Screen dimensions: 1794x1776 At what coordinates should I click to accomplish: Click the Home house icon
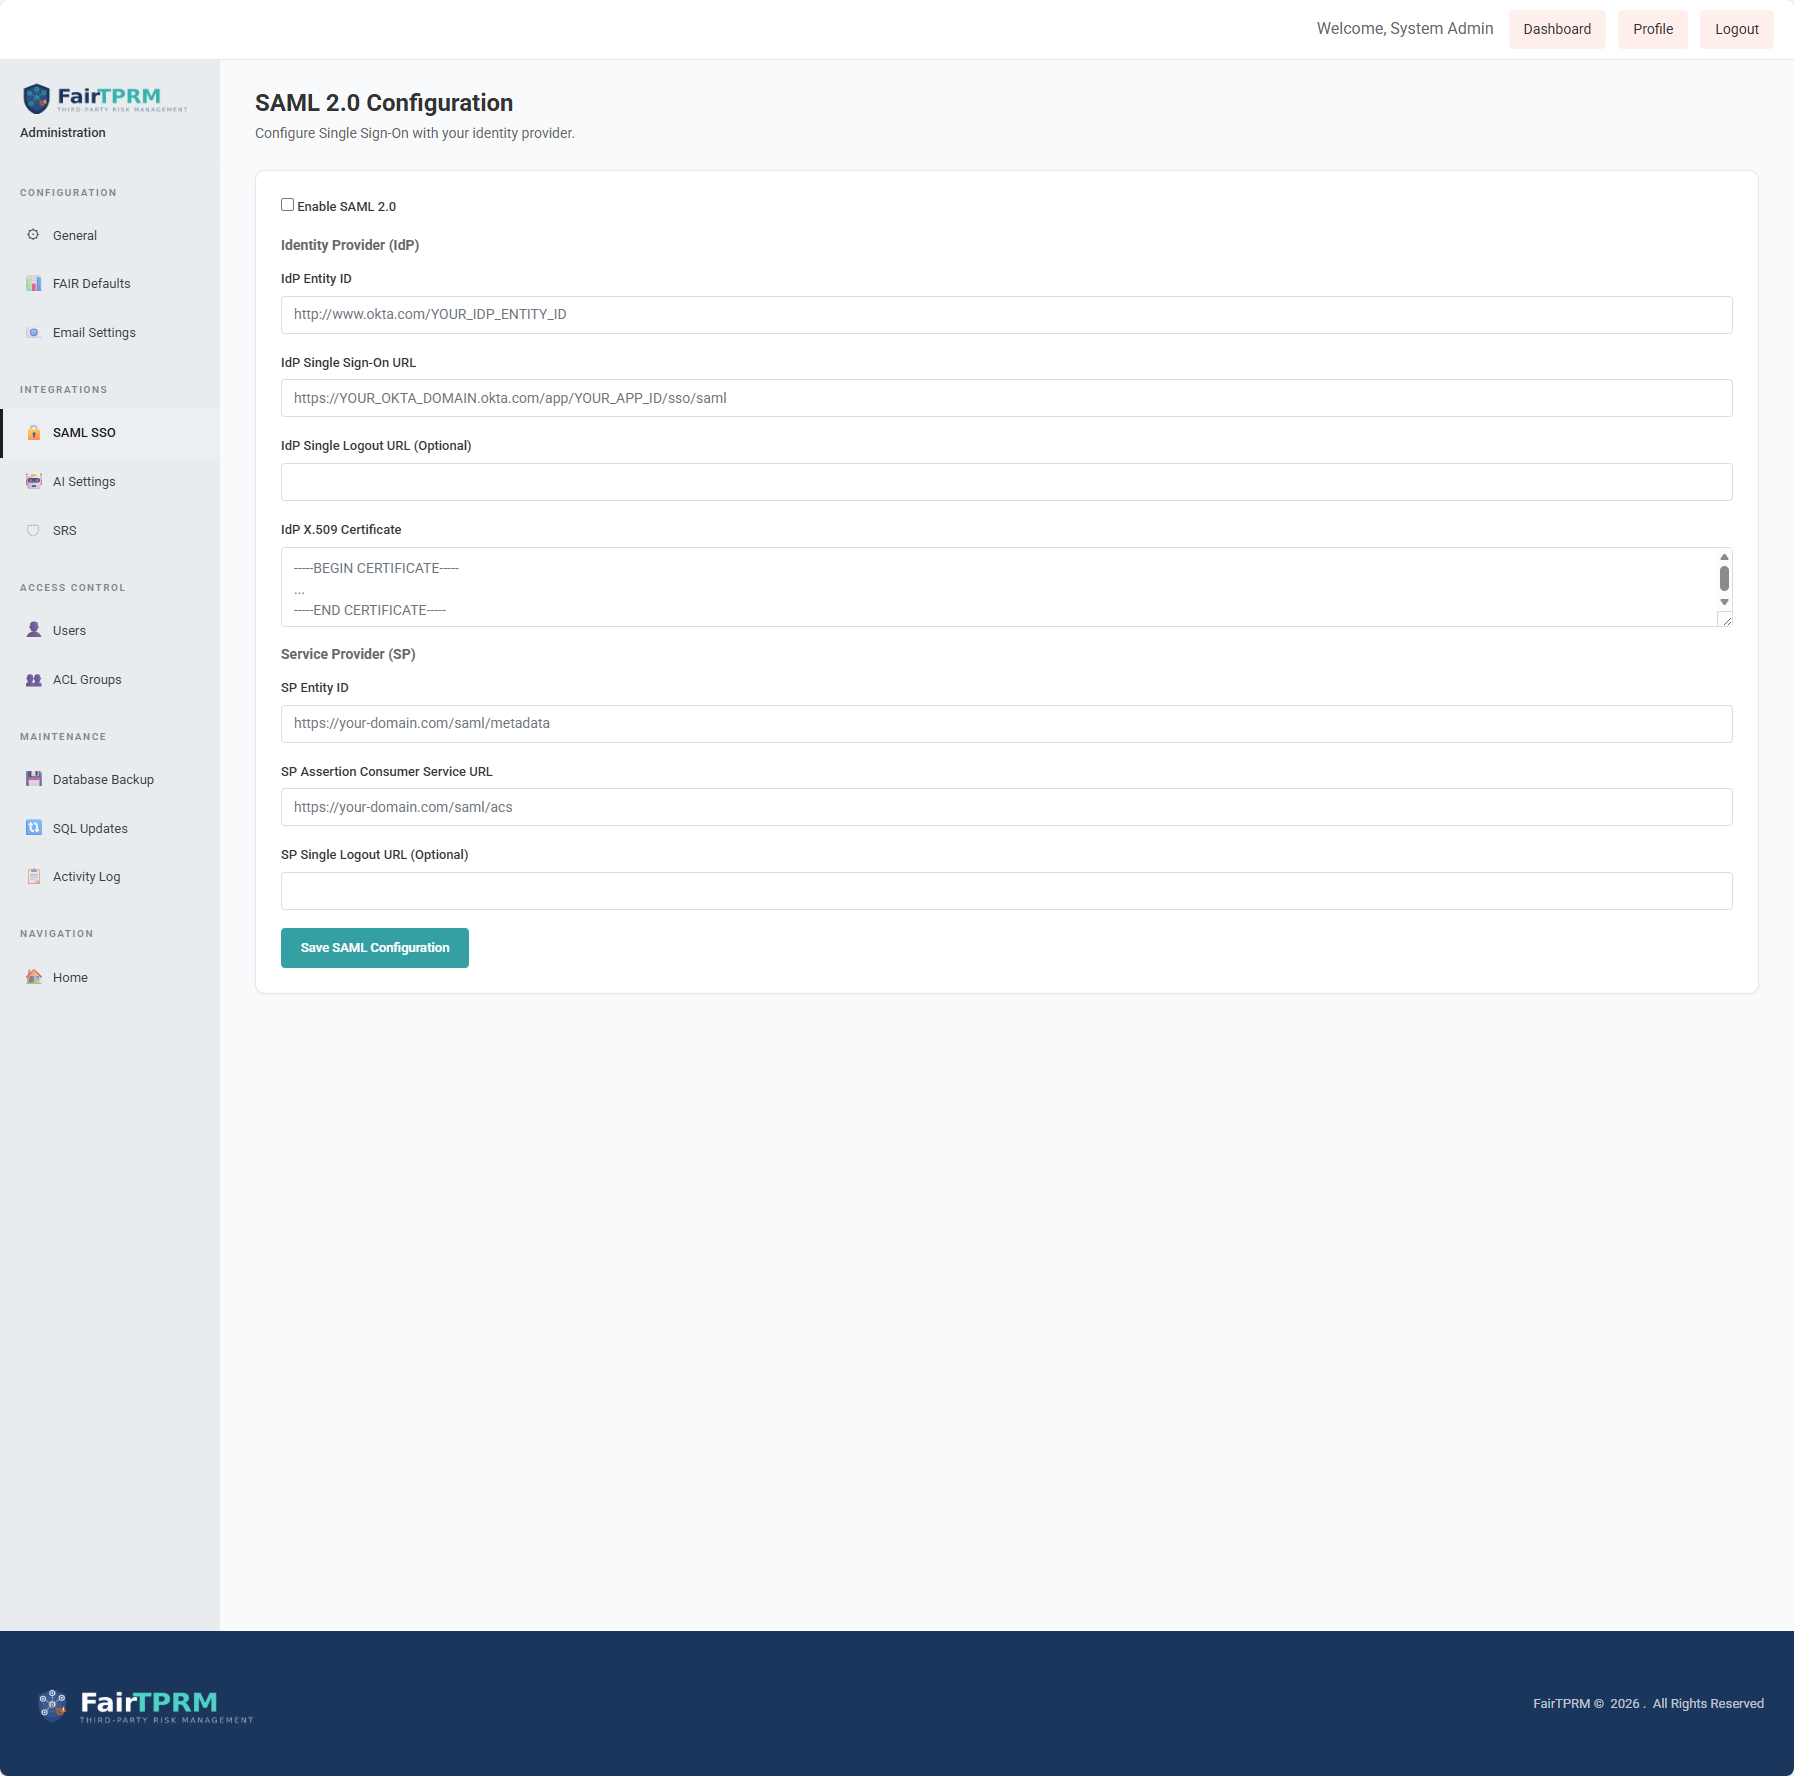coord(33,977)
